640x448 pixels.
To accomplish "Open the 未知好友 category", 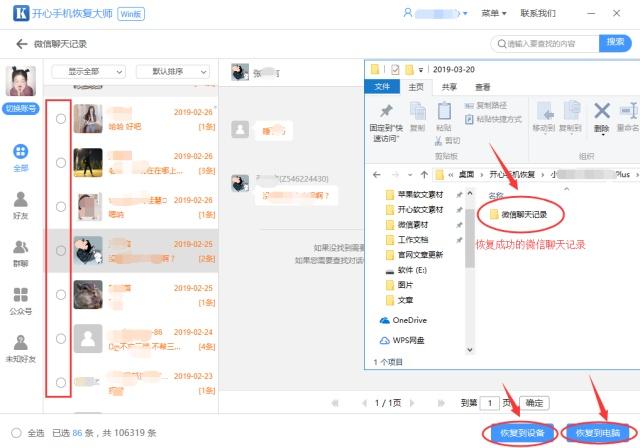I will pyautogui.click(x=20, y=343).
